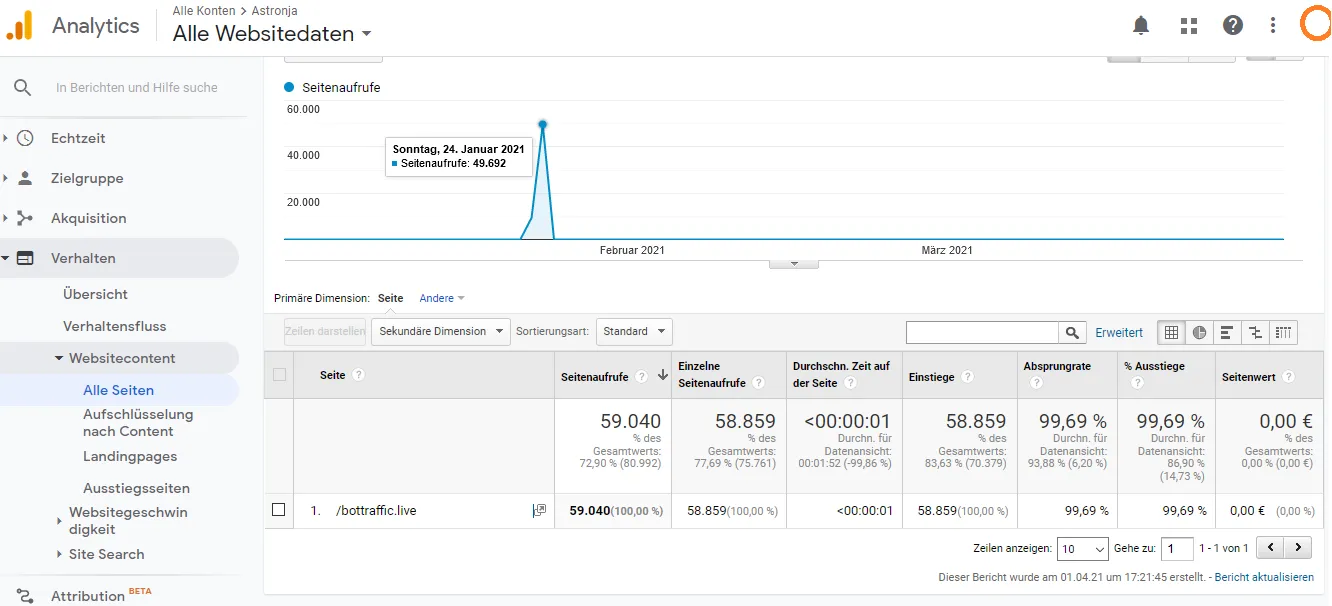Click the search magnifier button beside table filter
The width and height of the screenshot is (1332, 606).
(x=1072, y=332)
